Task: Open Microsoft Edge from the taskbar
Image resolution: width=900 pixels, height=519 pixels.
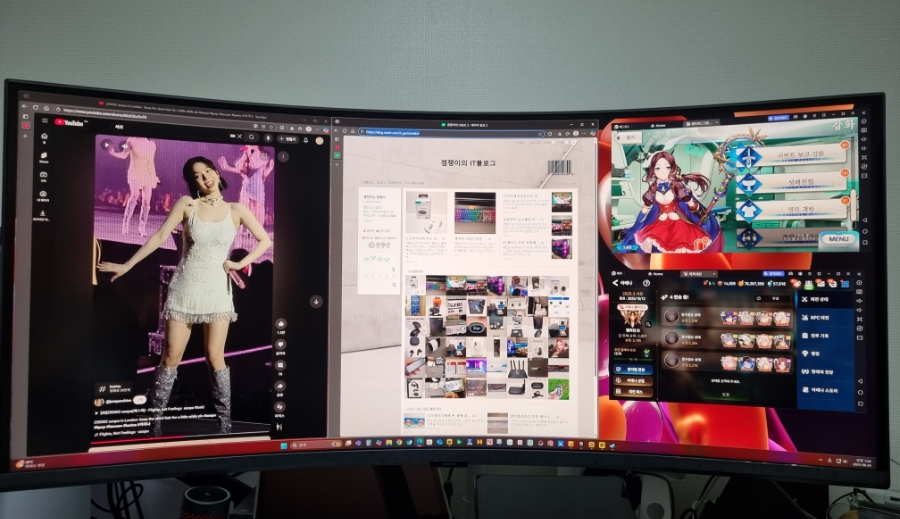Action: (x=420, y=443)
